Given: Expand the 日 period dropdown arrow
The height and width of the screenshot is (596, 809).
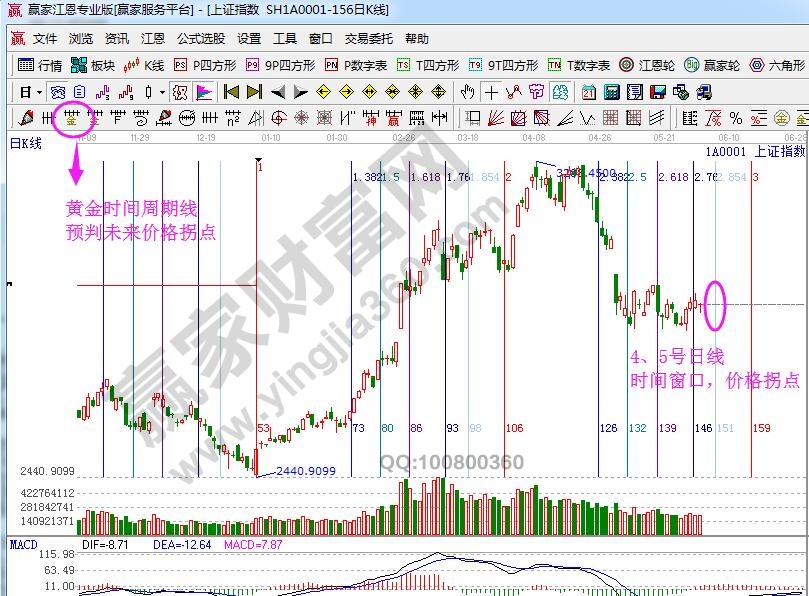Looking at the screenshot, I should [x=38, y=92].
